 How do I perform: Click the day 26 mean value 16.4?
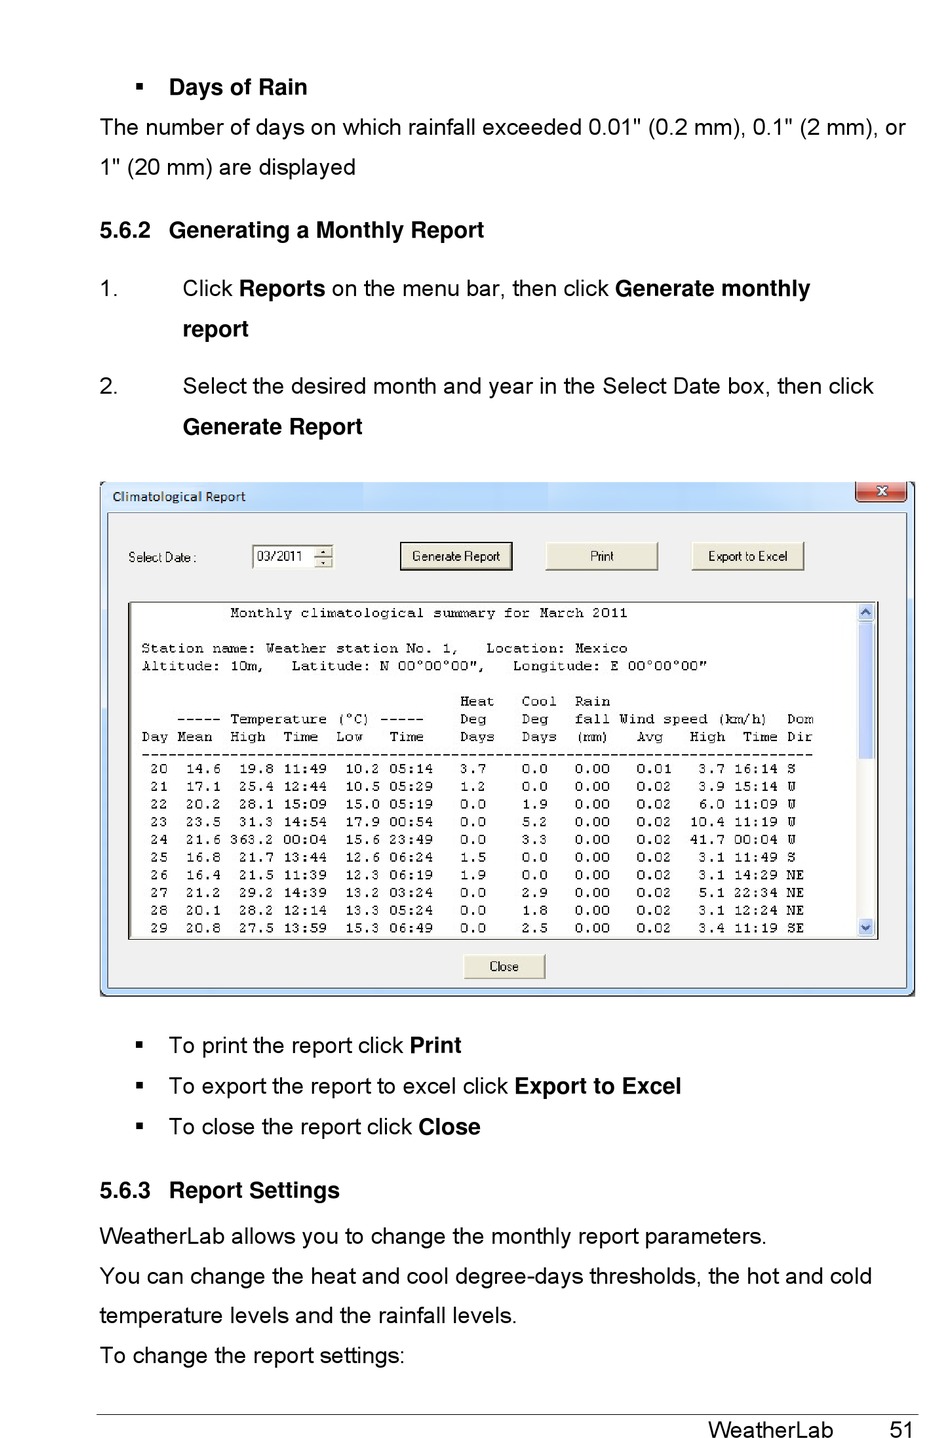click(203, 875)
